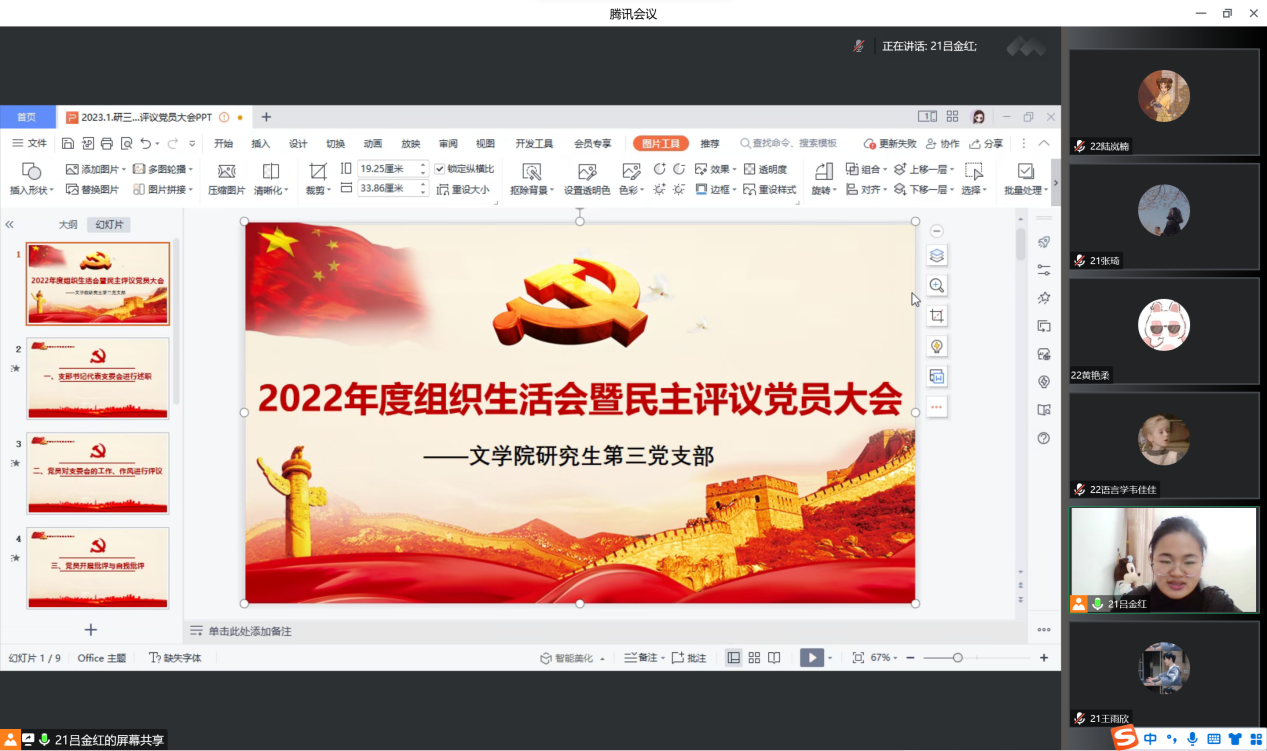Click the Insert Shape icon

coord(31,171)
